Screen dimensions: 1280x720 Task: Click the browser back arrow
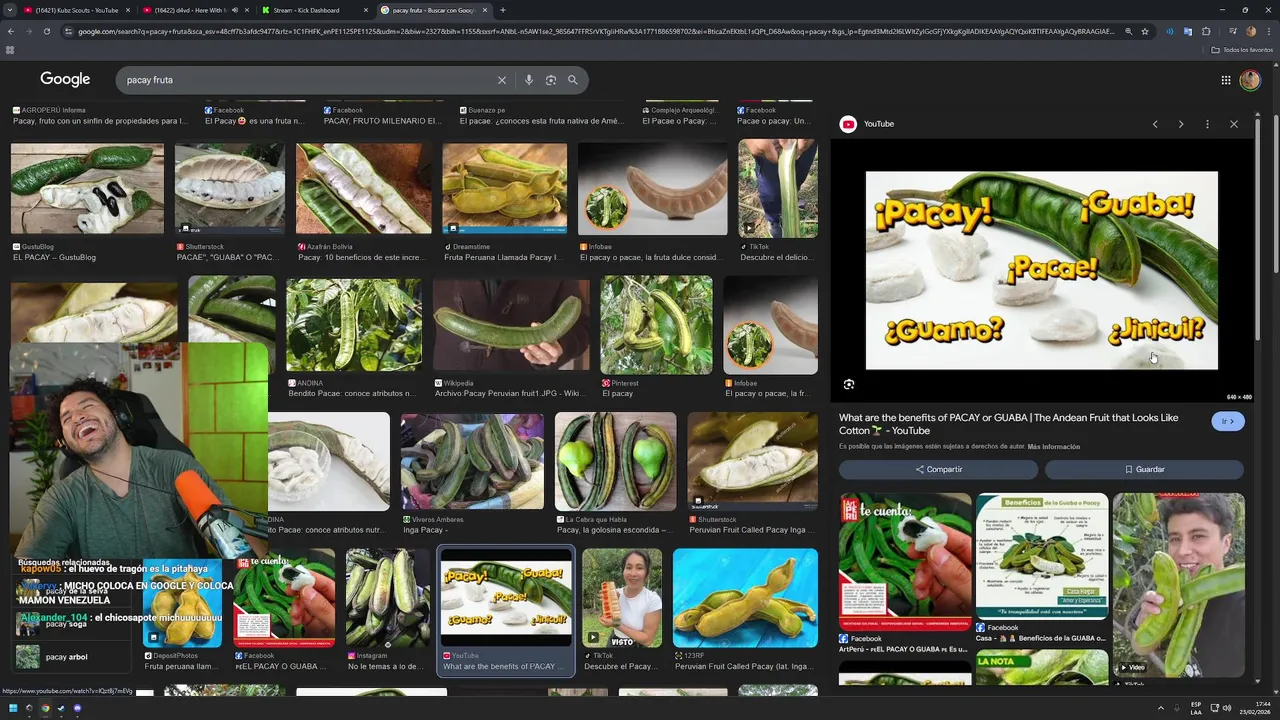(10, 31)
